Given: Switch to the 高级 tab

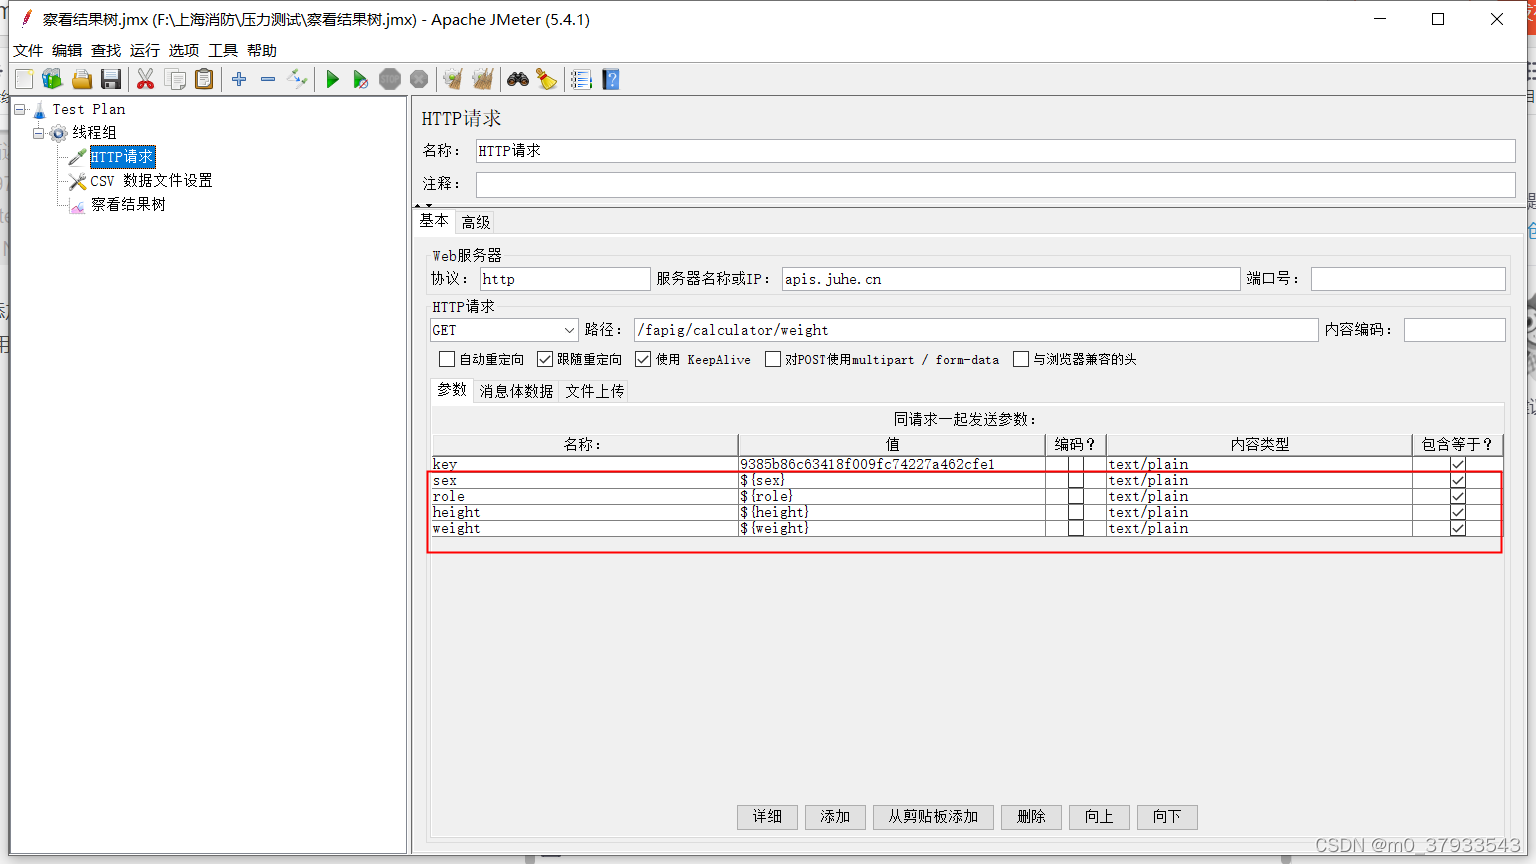Looking at the screenshot, I should coord(476,222).
